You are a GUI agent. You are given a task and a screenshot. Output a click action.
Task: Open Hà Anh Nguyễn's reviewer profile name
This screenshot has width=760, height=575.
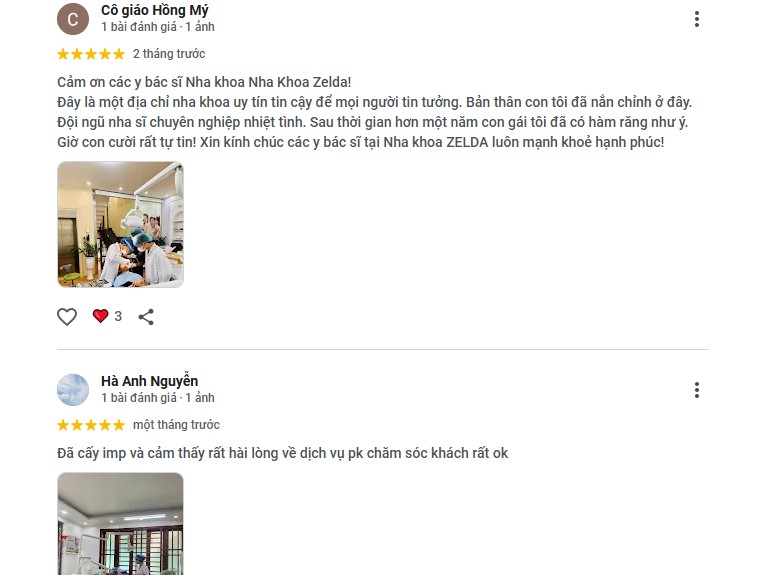coord(149,382)
